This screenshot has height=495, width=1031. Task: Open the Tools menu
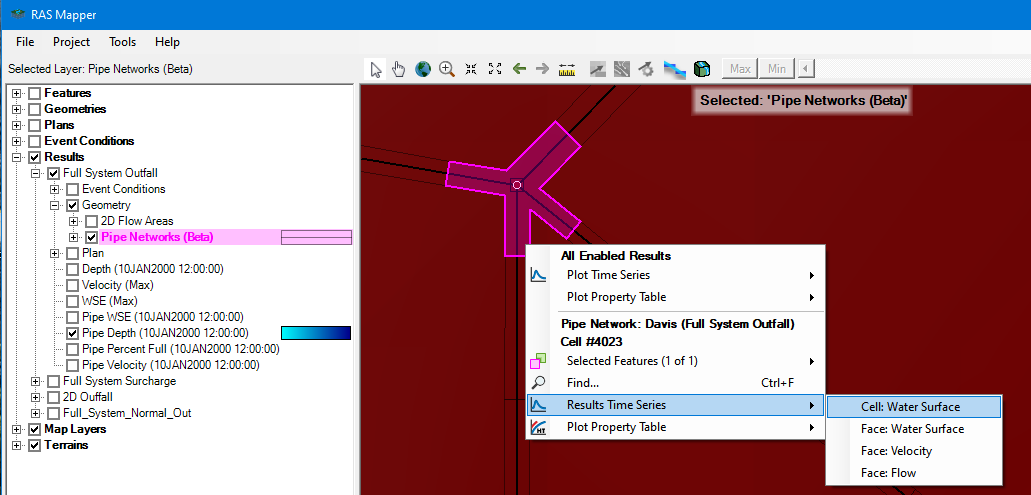click(123, 42)
